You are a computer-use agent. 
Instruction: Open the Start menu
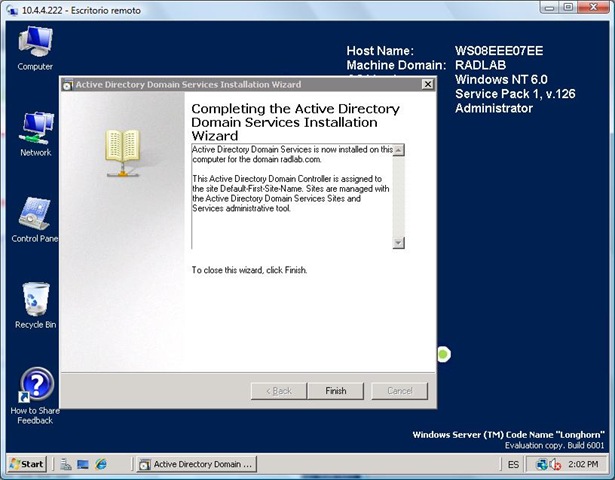[x=27, y=464]
